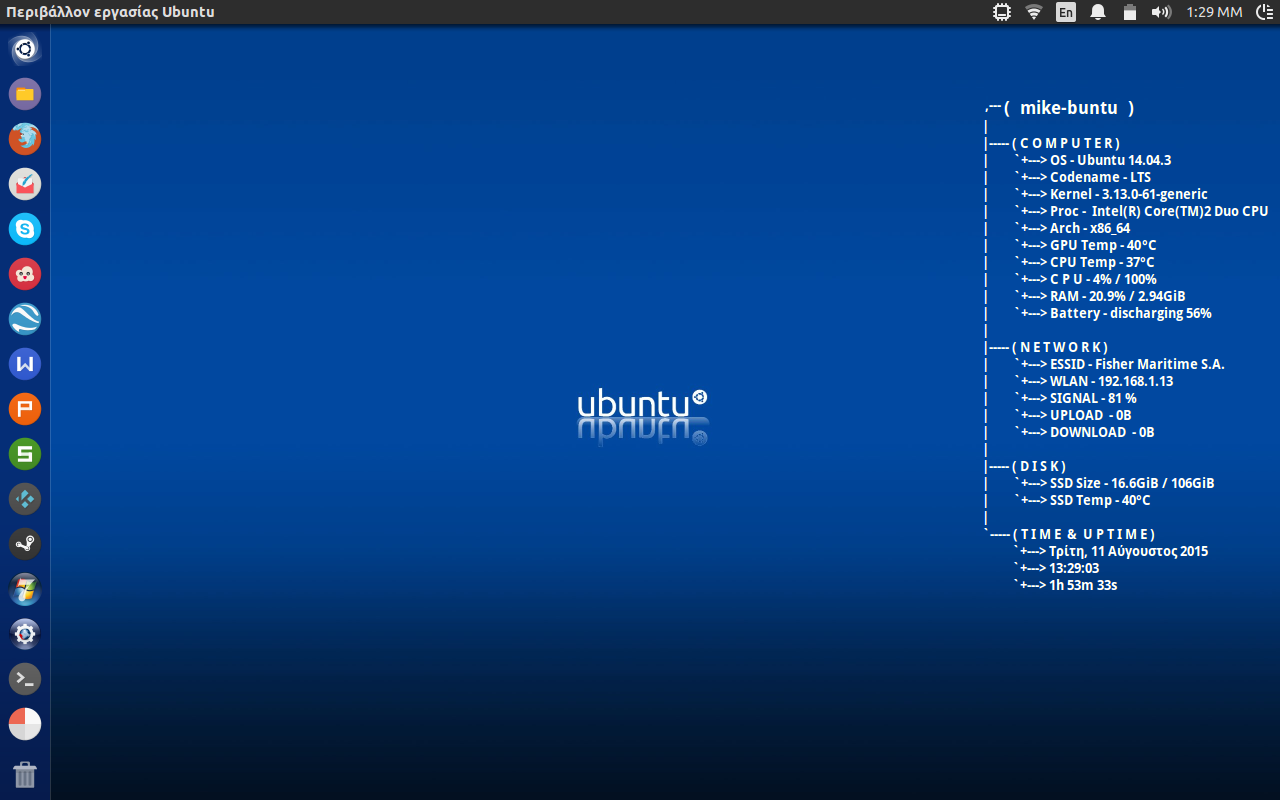Launch the Firefox web browser
Image resolution: width=1280 pixels, height=800 pixels.
(x=25, y=139)
